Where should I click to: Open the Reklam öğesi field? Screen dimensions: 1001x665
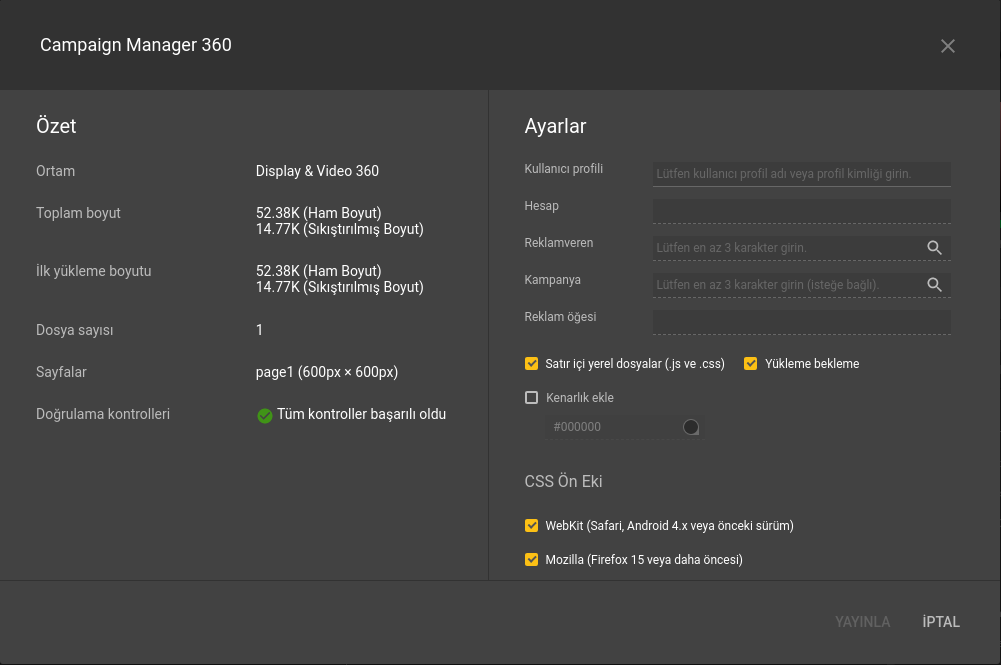coord(801,322)
